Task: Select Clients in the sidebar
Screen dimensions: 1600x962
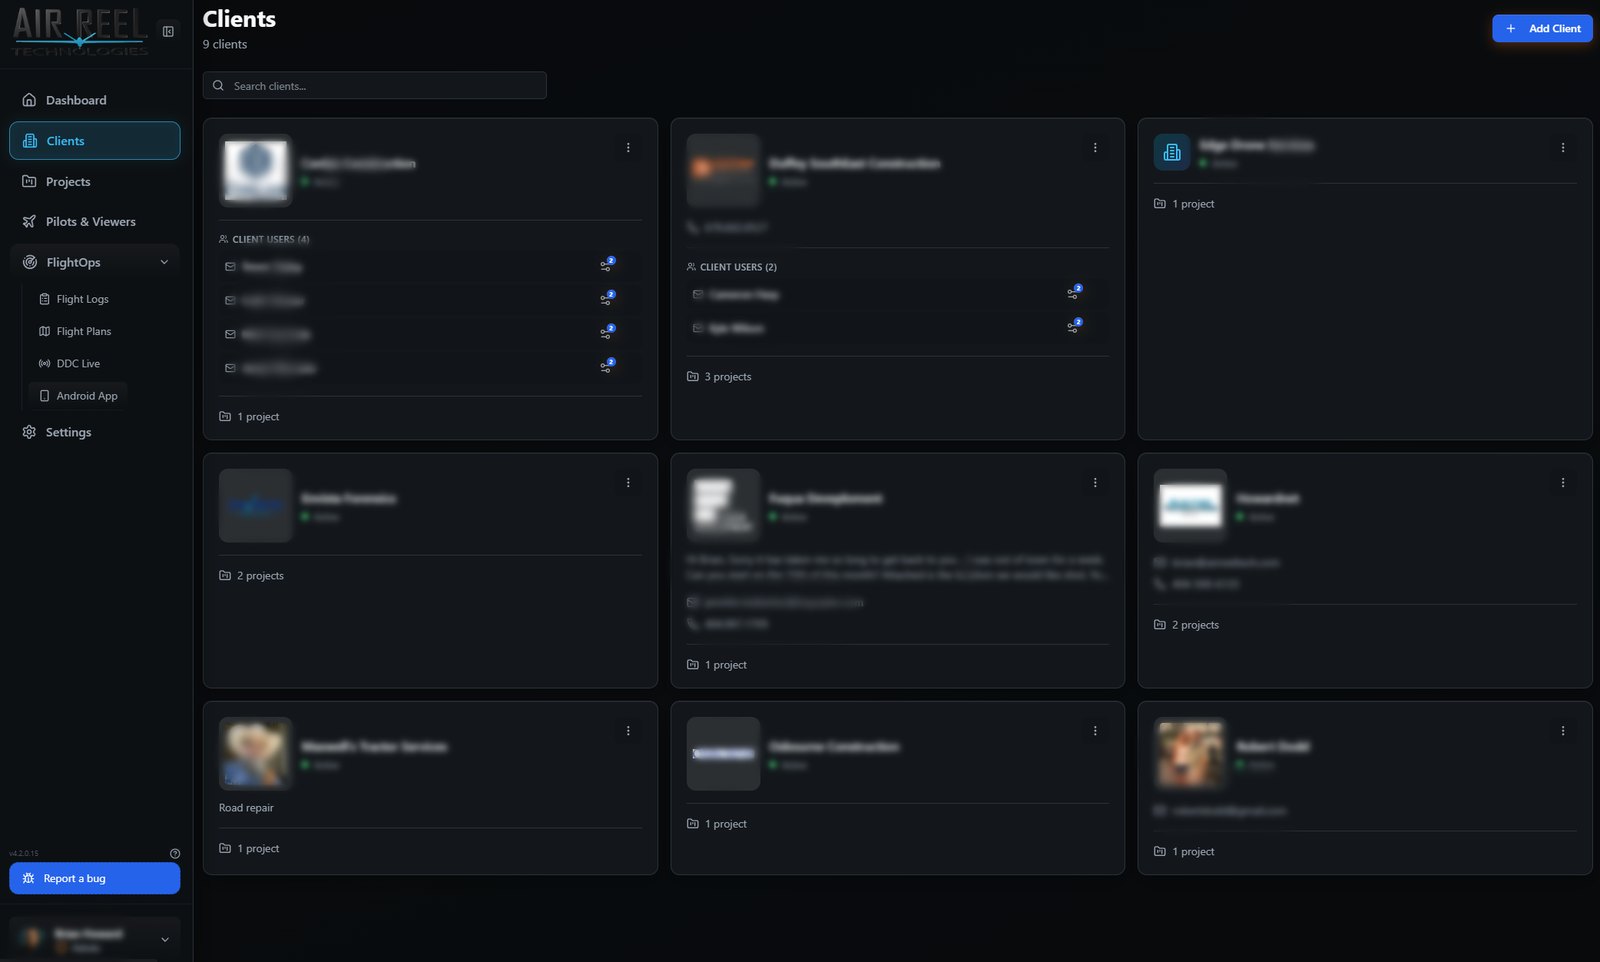Action: pyautogui.click(x=94, y=141)
